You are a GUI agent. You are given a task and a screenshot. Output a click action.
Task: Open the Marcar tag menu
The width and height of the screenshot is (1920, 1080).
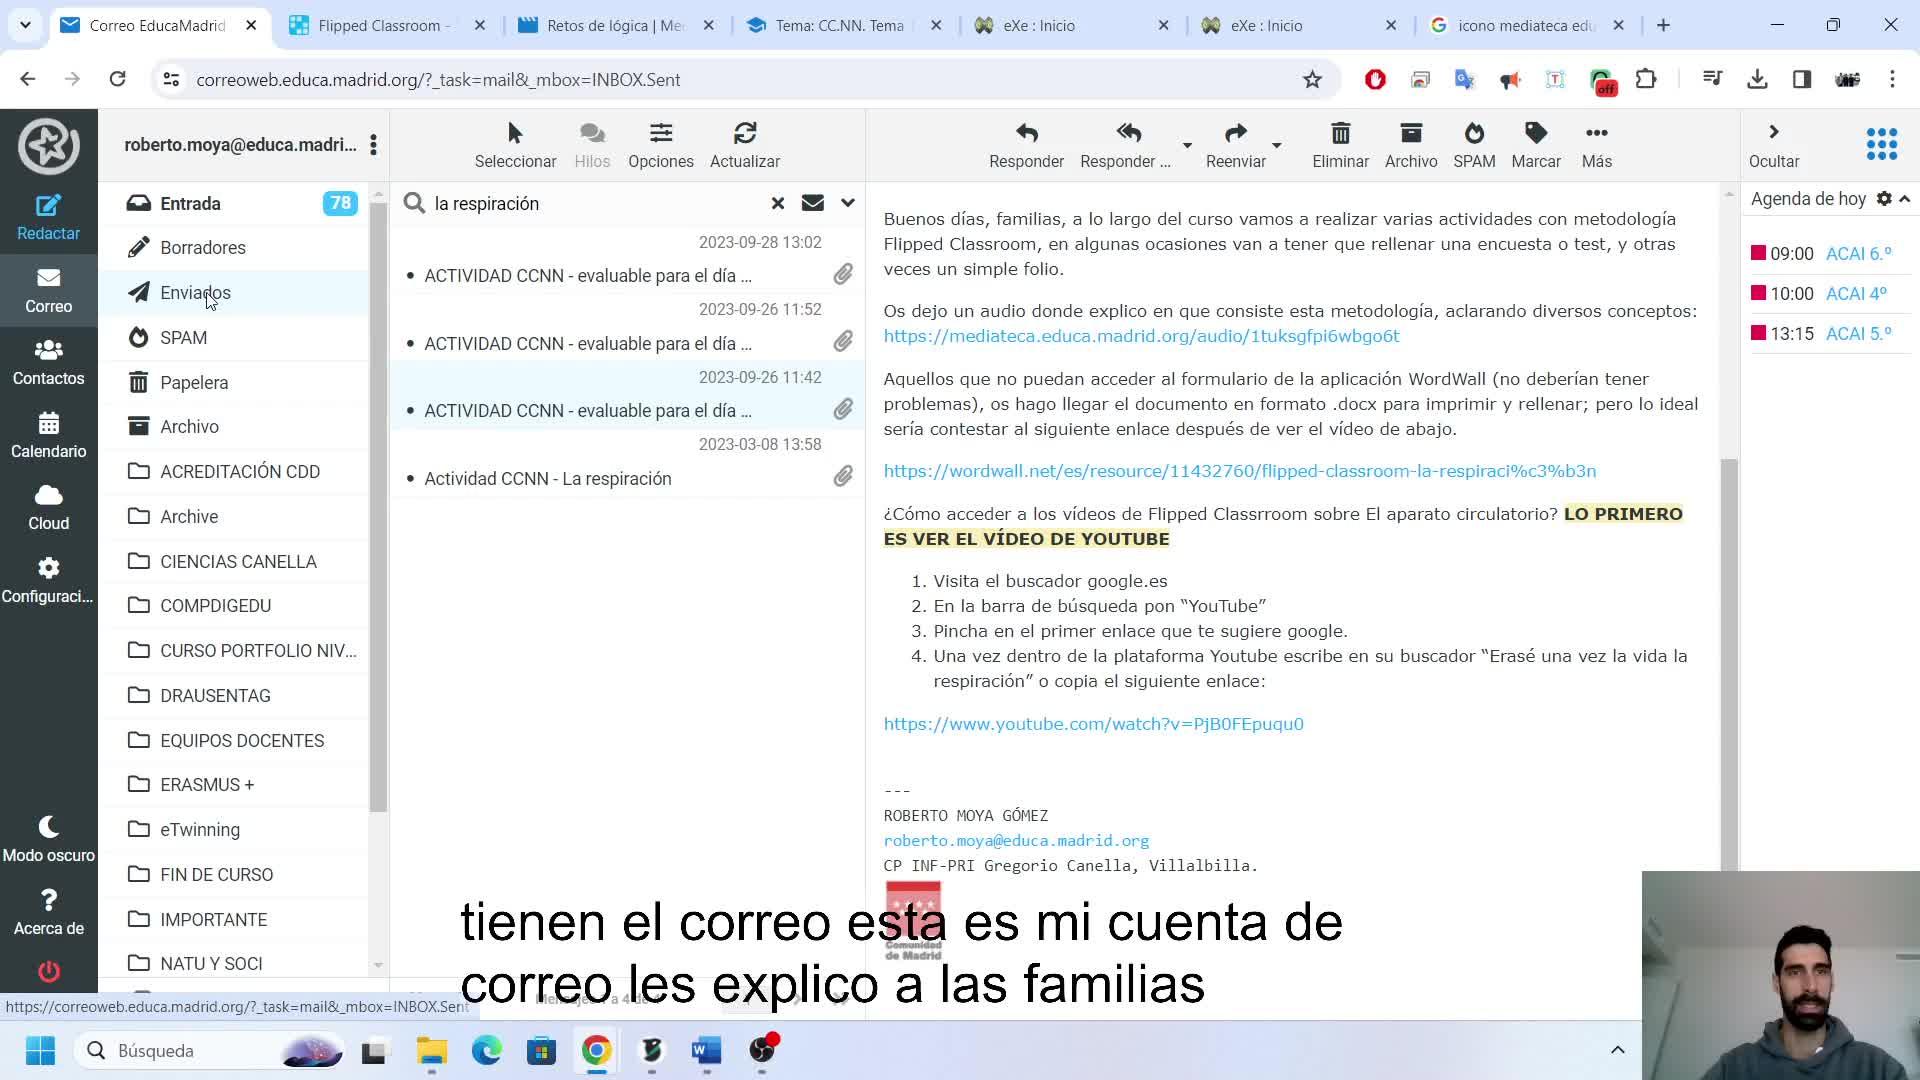point(1536,145)
